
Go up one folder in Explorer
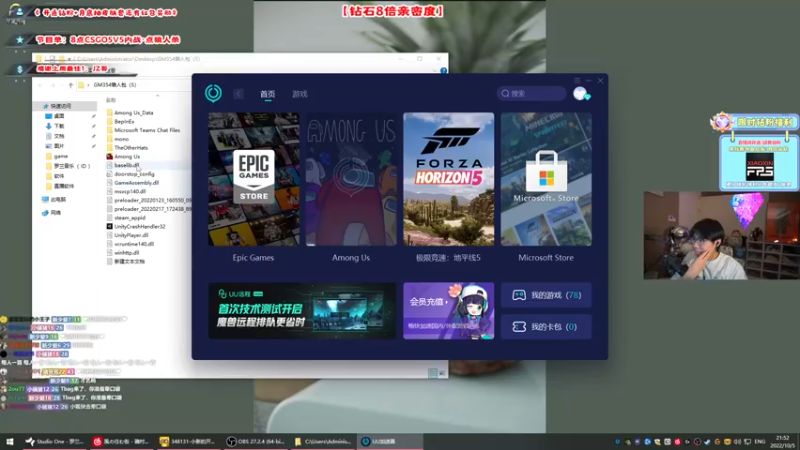(70, 85)
